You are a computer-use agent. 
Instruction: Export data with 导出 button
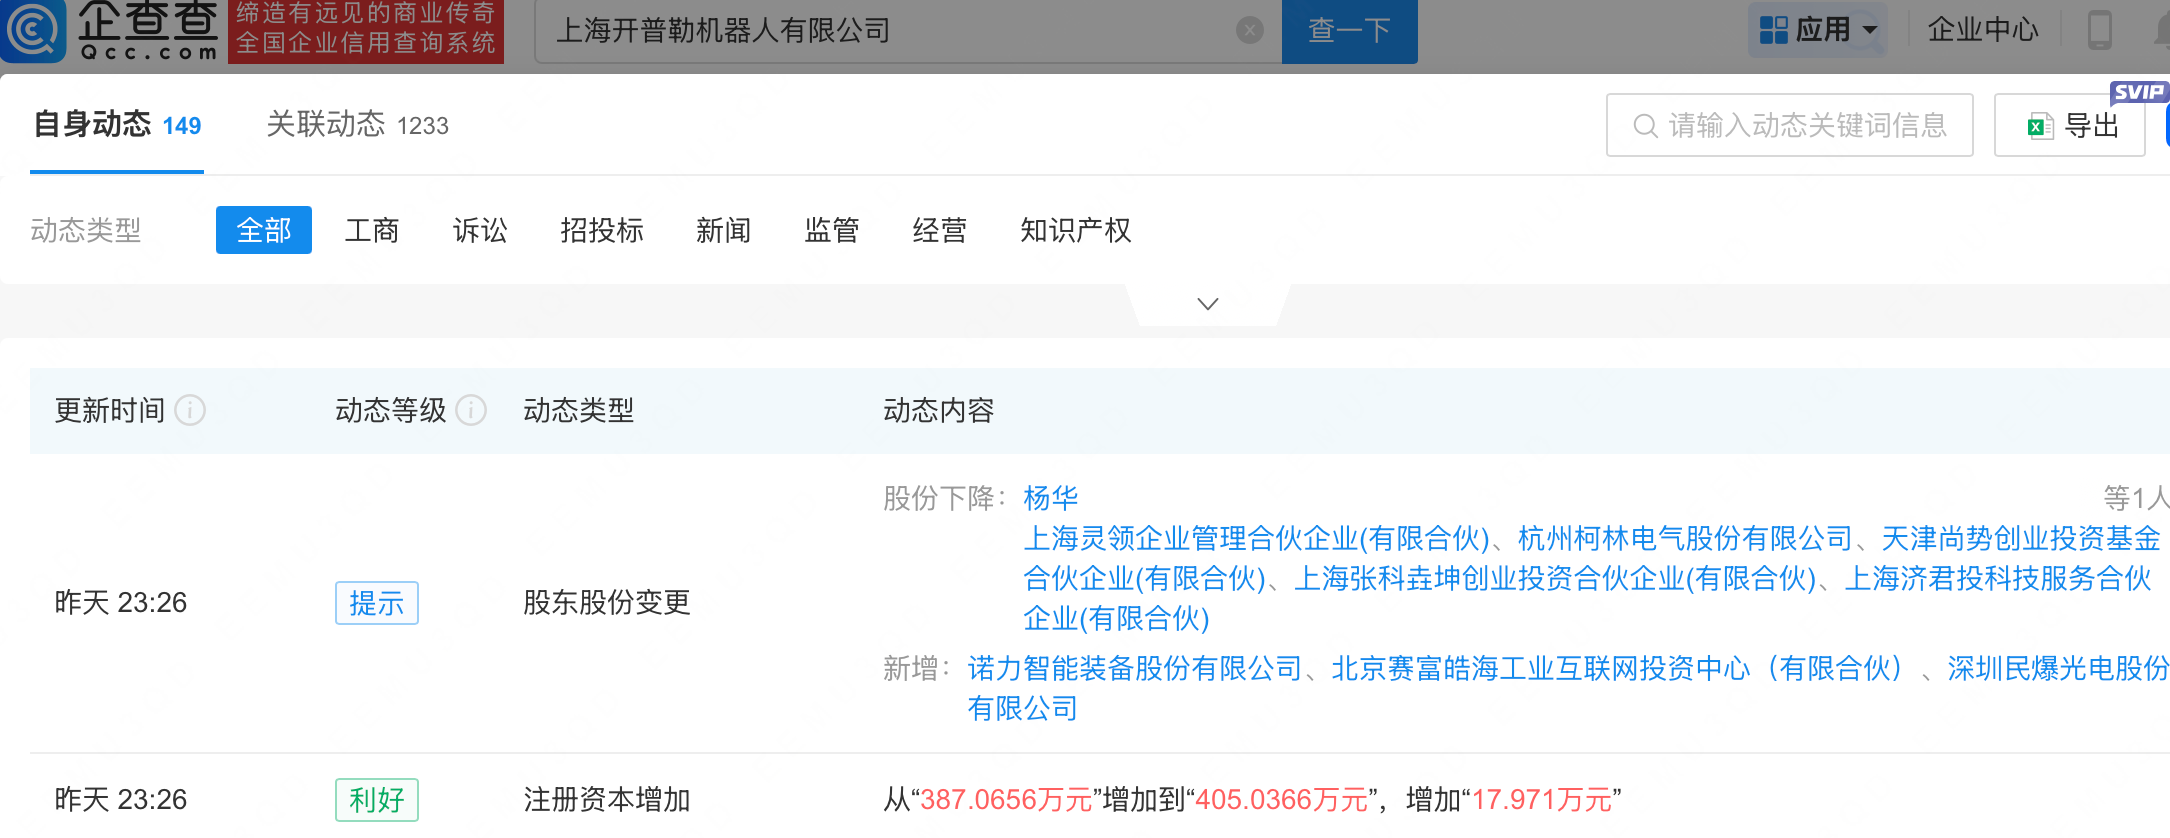[x=2069, y=126]
